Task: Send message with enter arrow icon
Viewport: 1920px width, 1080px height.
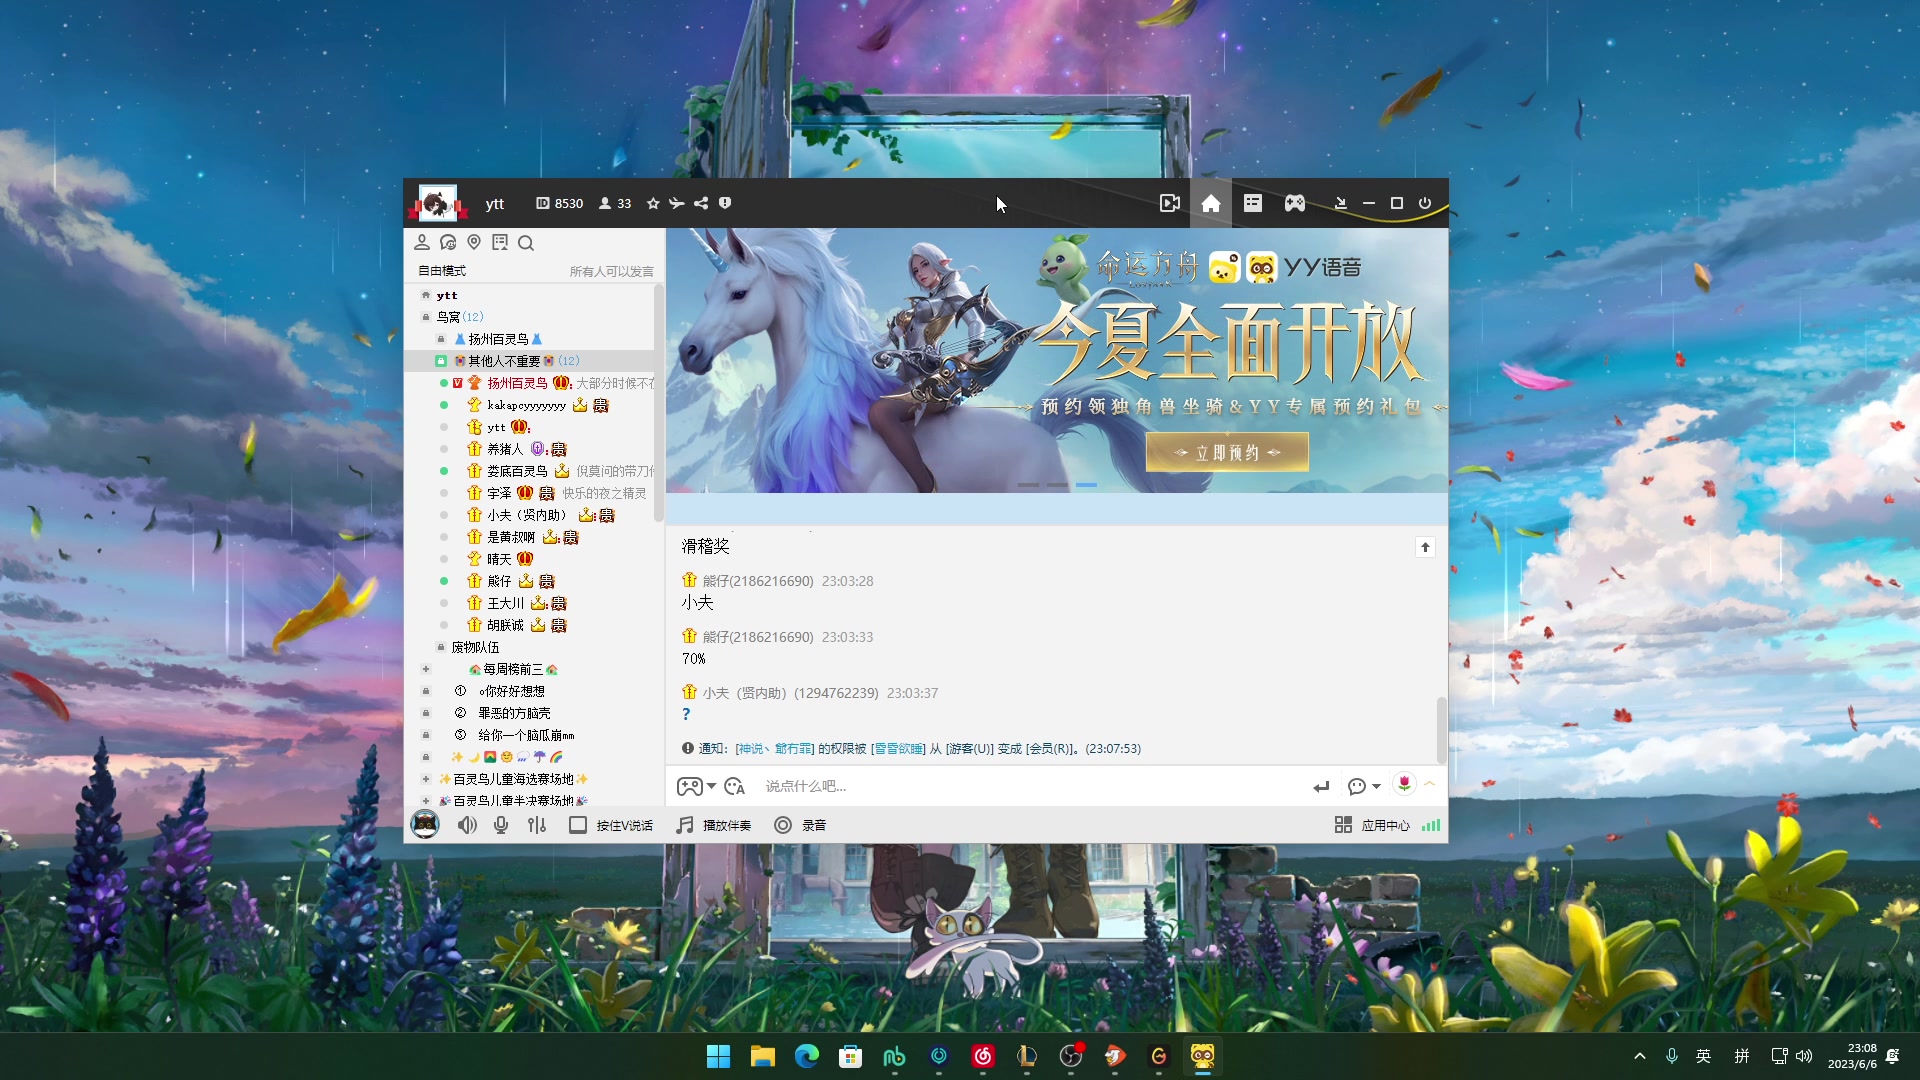Action: (1321, 787)
